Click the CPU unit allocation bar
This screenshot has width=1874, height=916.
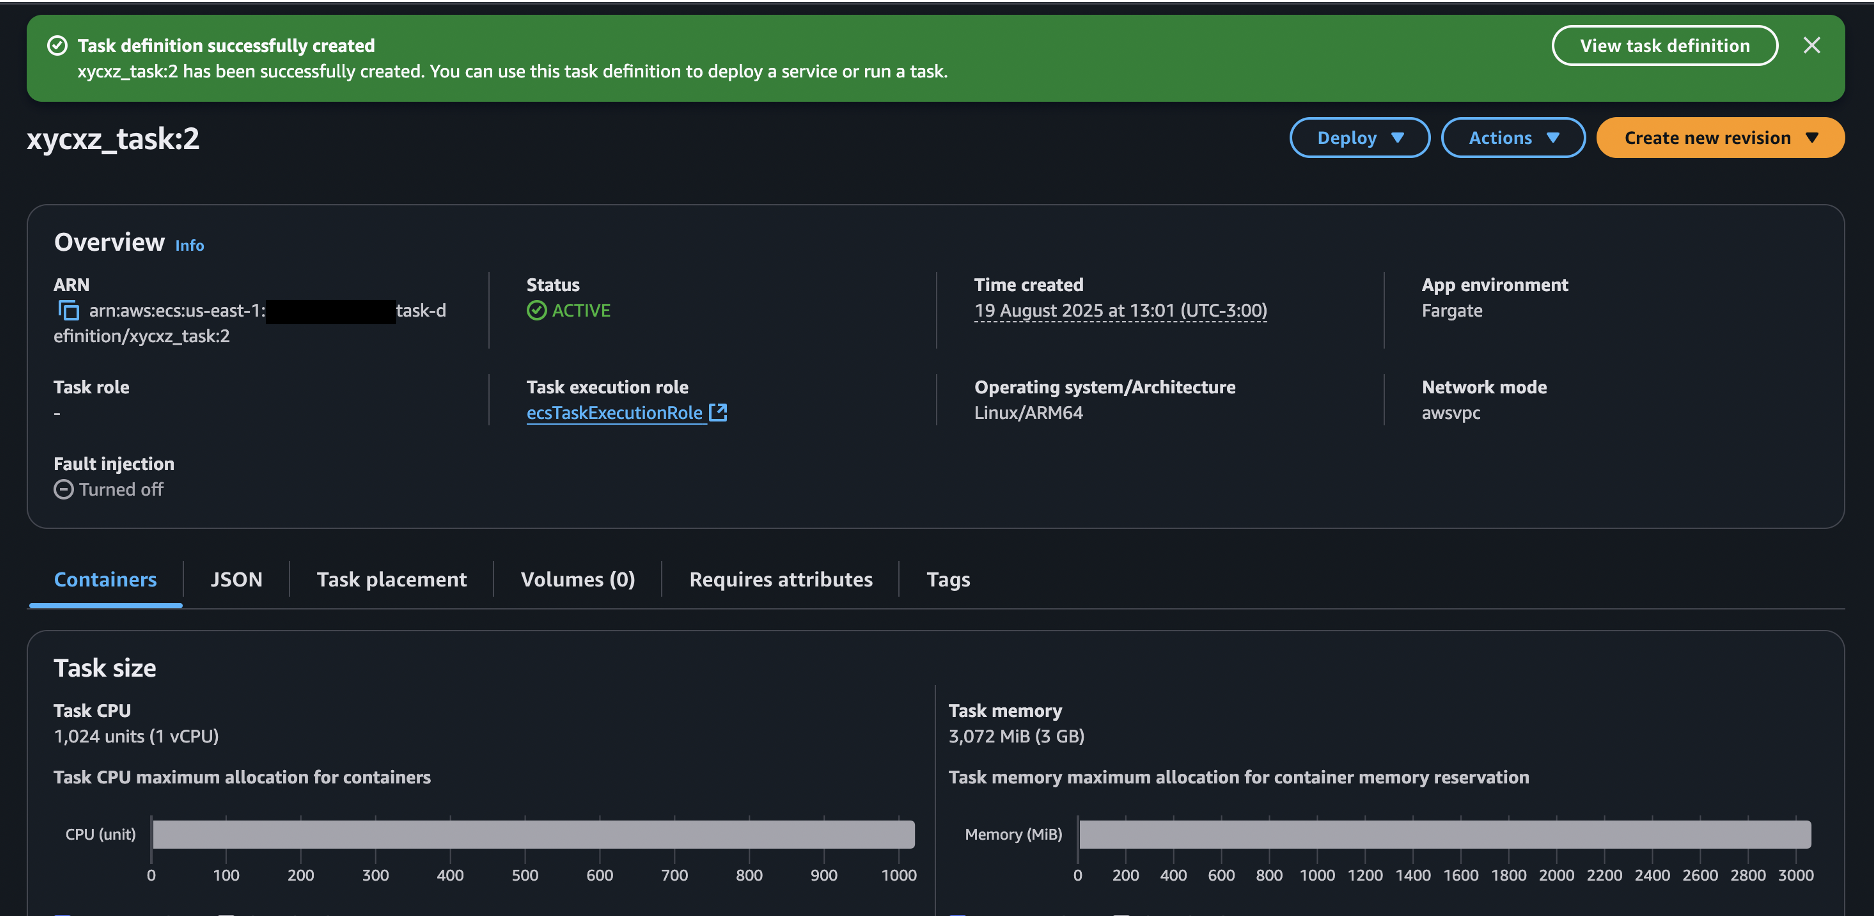click(x=533, y=835)
